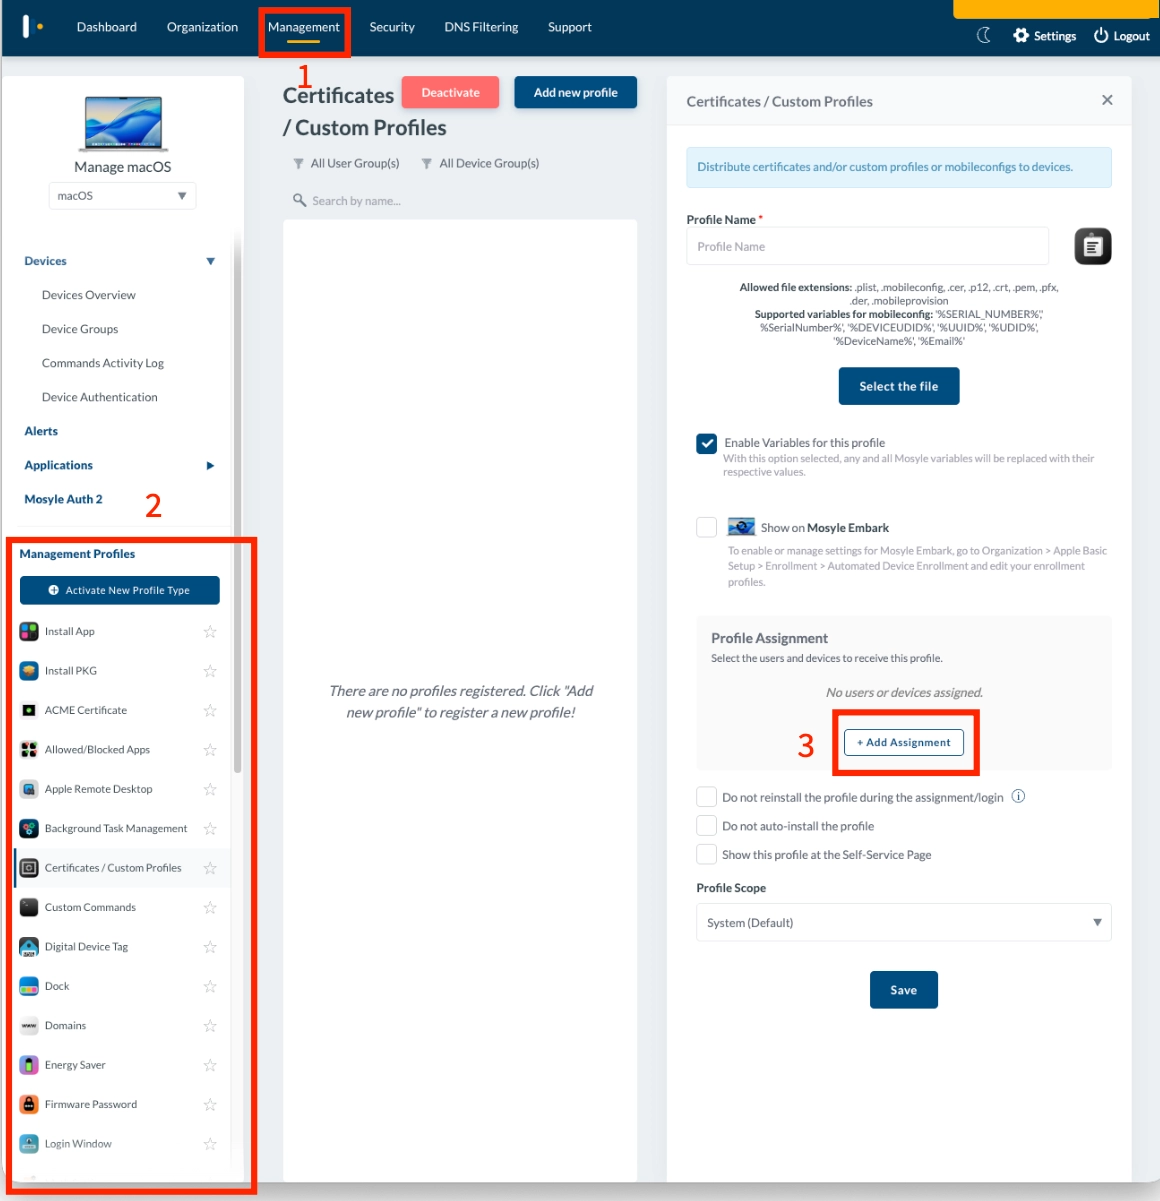Open Commands Activity Log
1160x1201 pixels.
[x=103, y=363]
